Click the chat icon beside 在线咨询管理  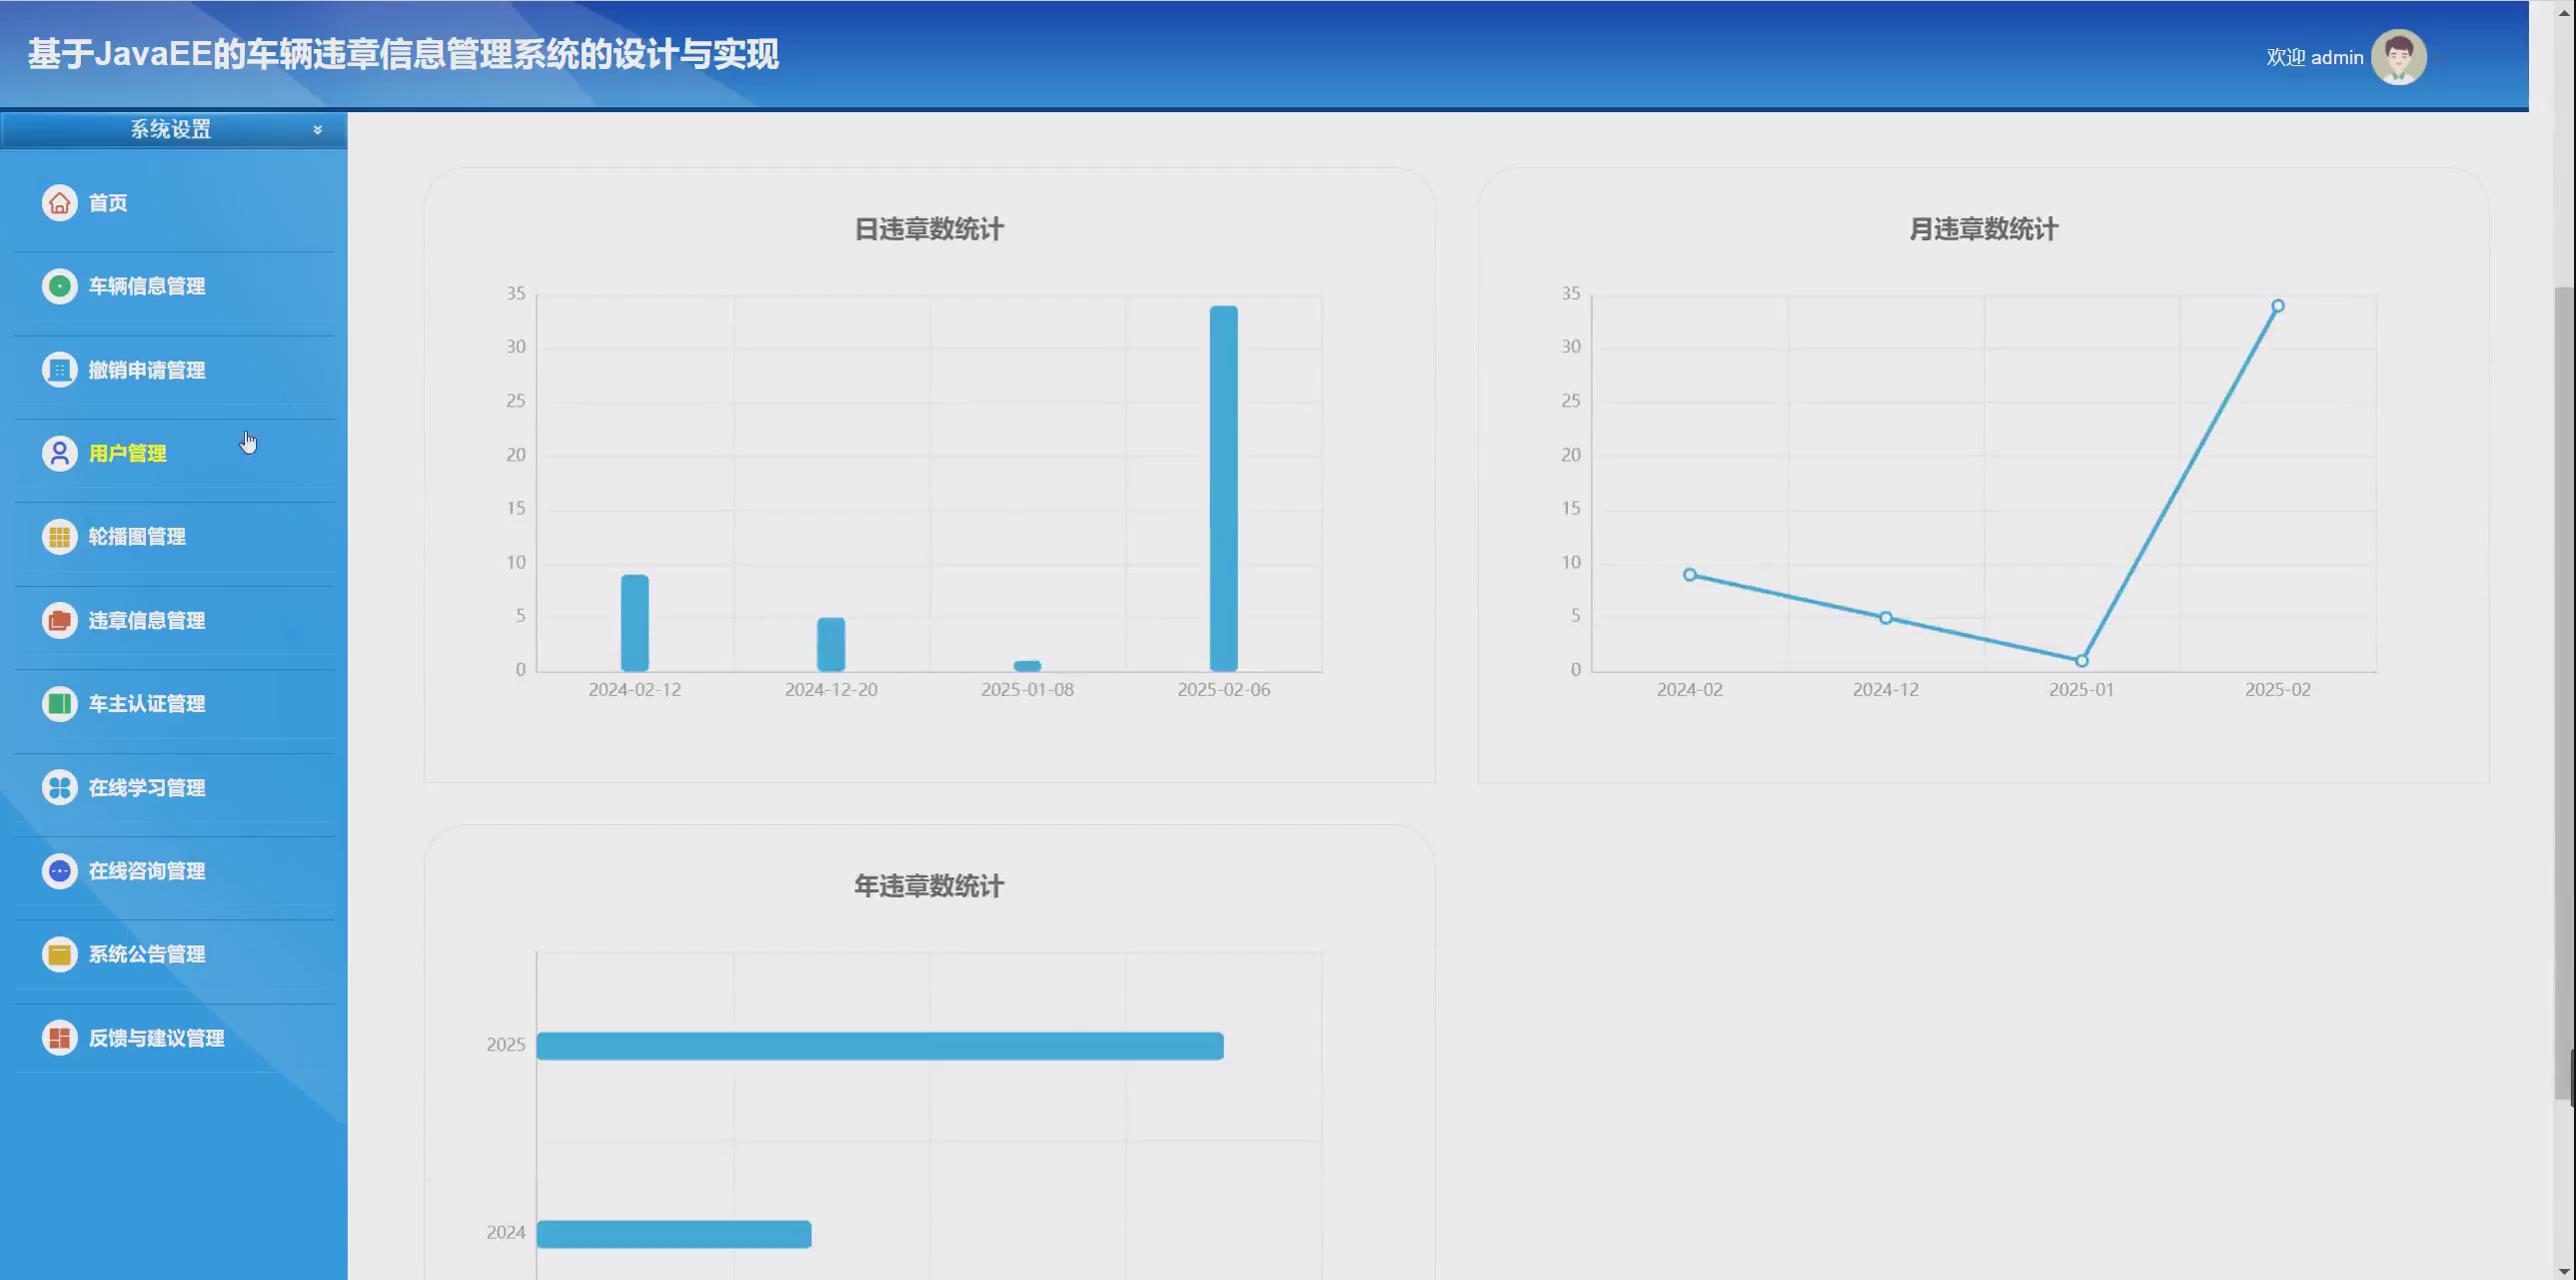point(59,871)
